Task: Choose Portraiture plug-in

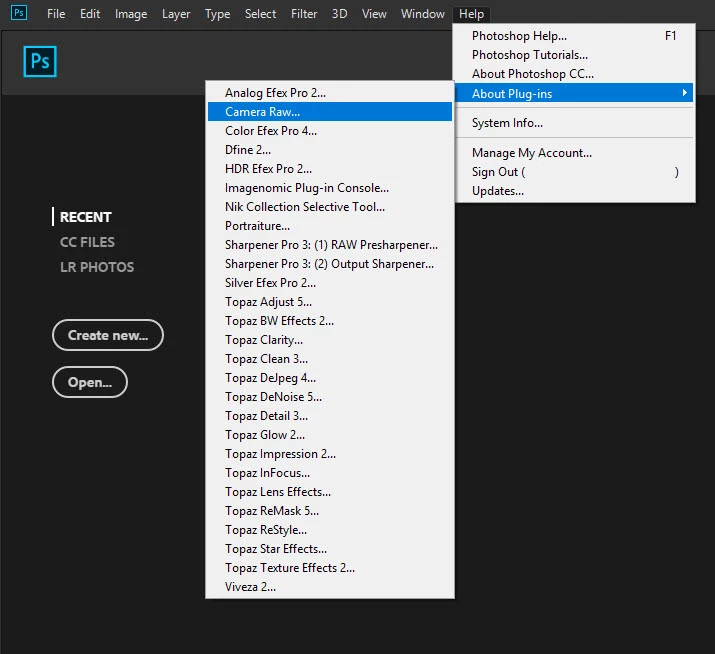Action: [x=330, y=226]
